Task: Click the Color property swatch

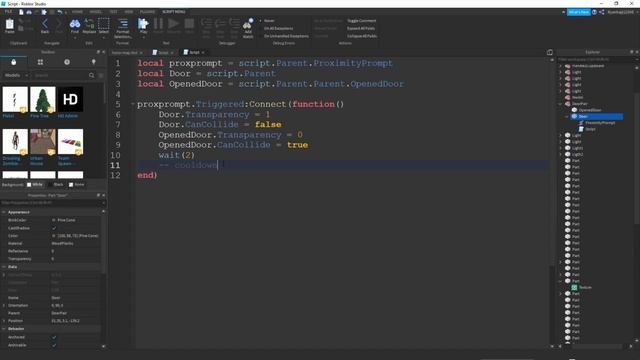Action: 53,236
